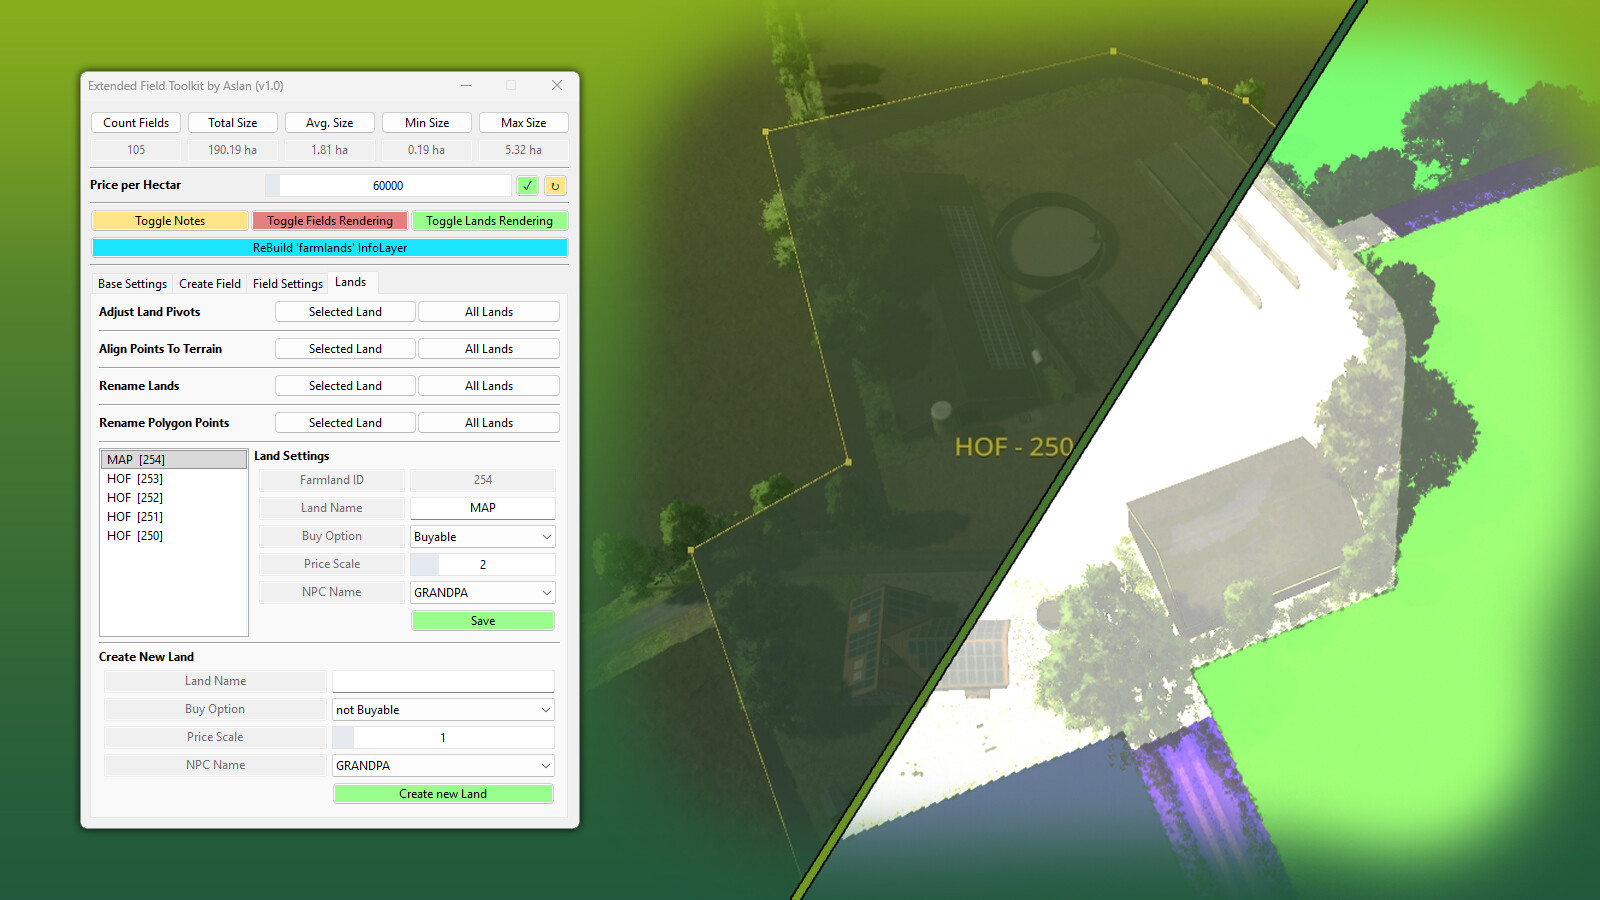Switch to the Base Settings tab
Viewport: 1600px width, 900px height.
coord(131,283)
